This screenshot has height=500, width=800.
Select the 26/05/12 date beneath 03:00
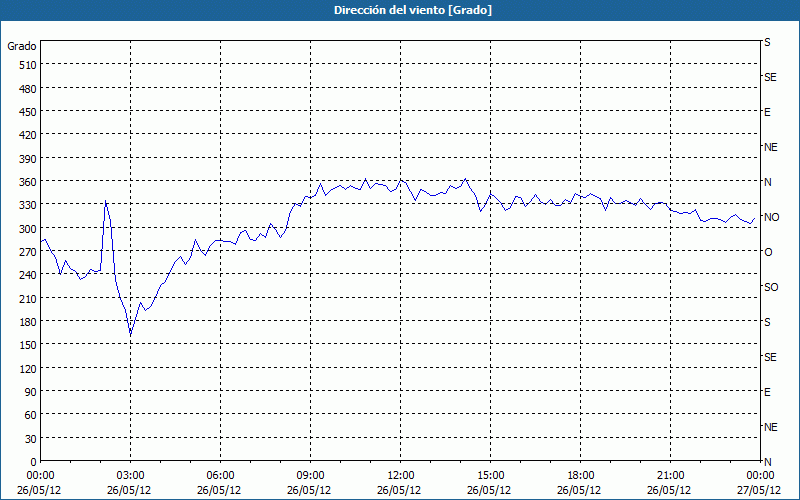tap(129, 490)
